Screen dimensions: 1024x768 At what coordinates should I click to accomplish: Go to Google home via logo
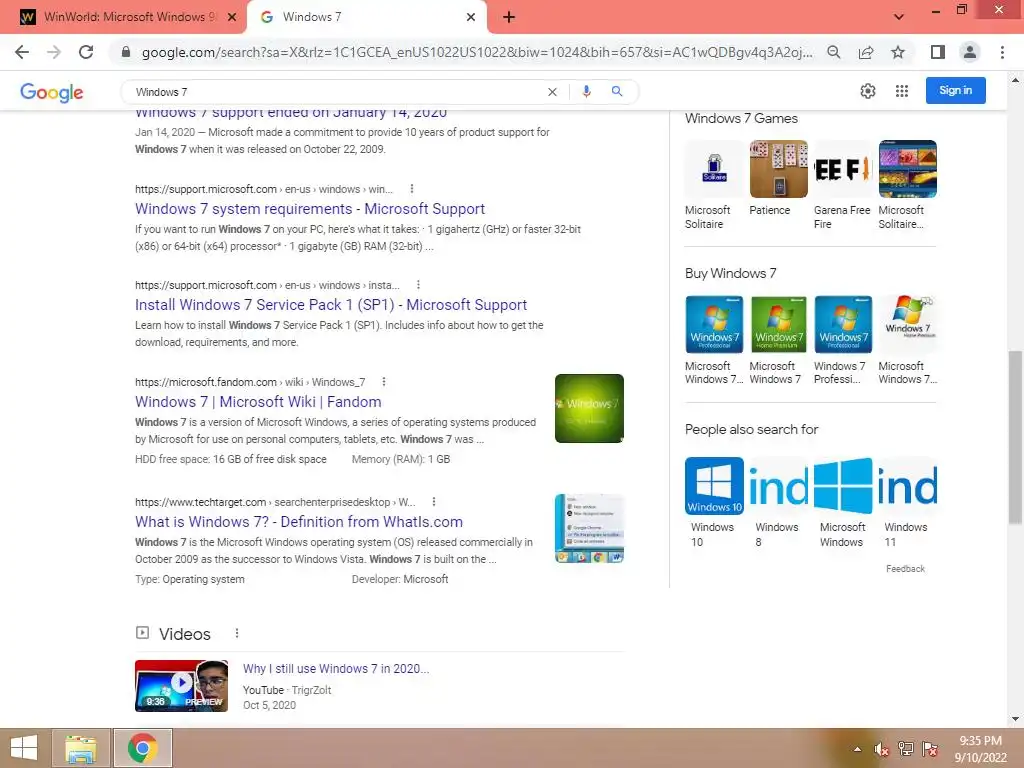coord(52,92)
